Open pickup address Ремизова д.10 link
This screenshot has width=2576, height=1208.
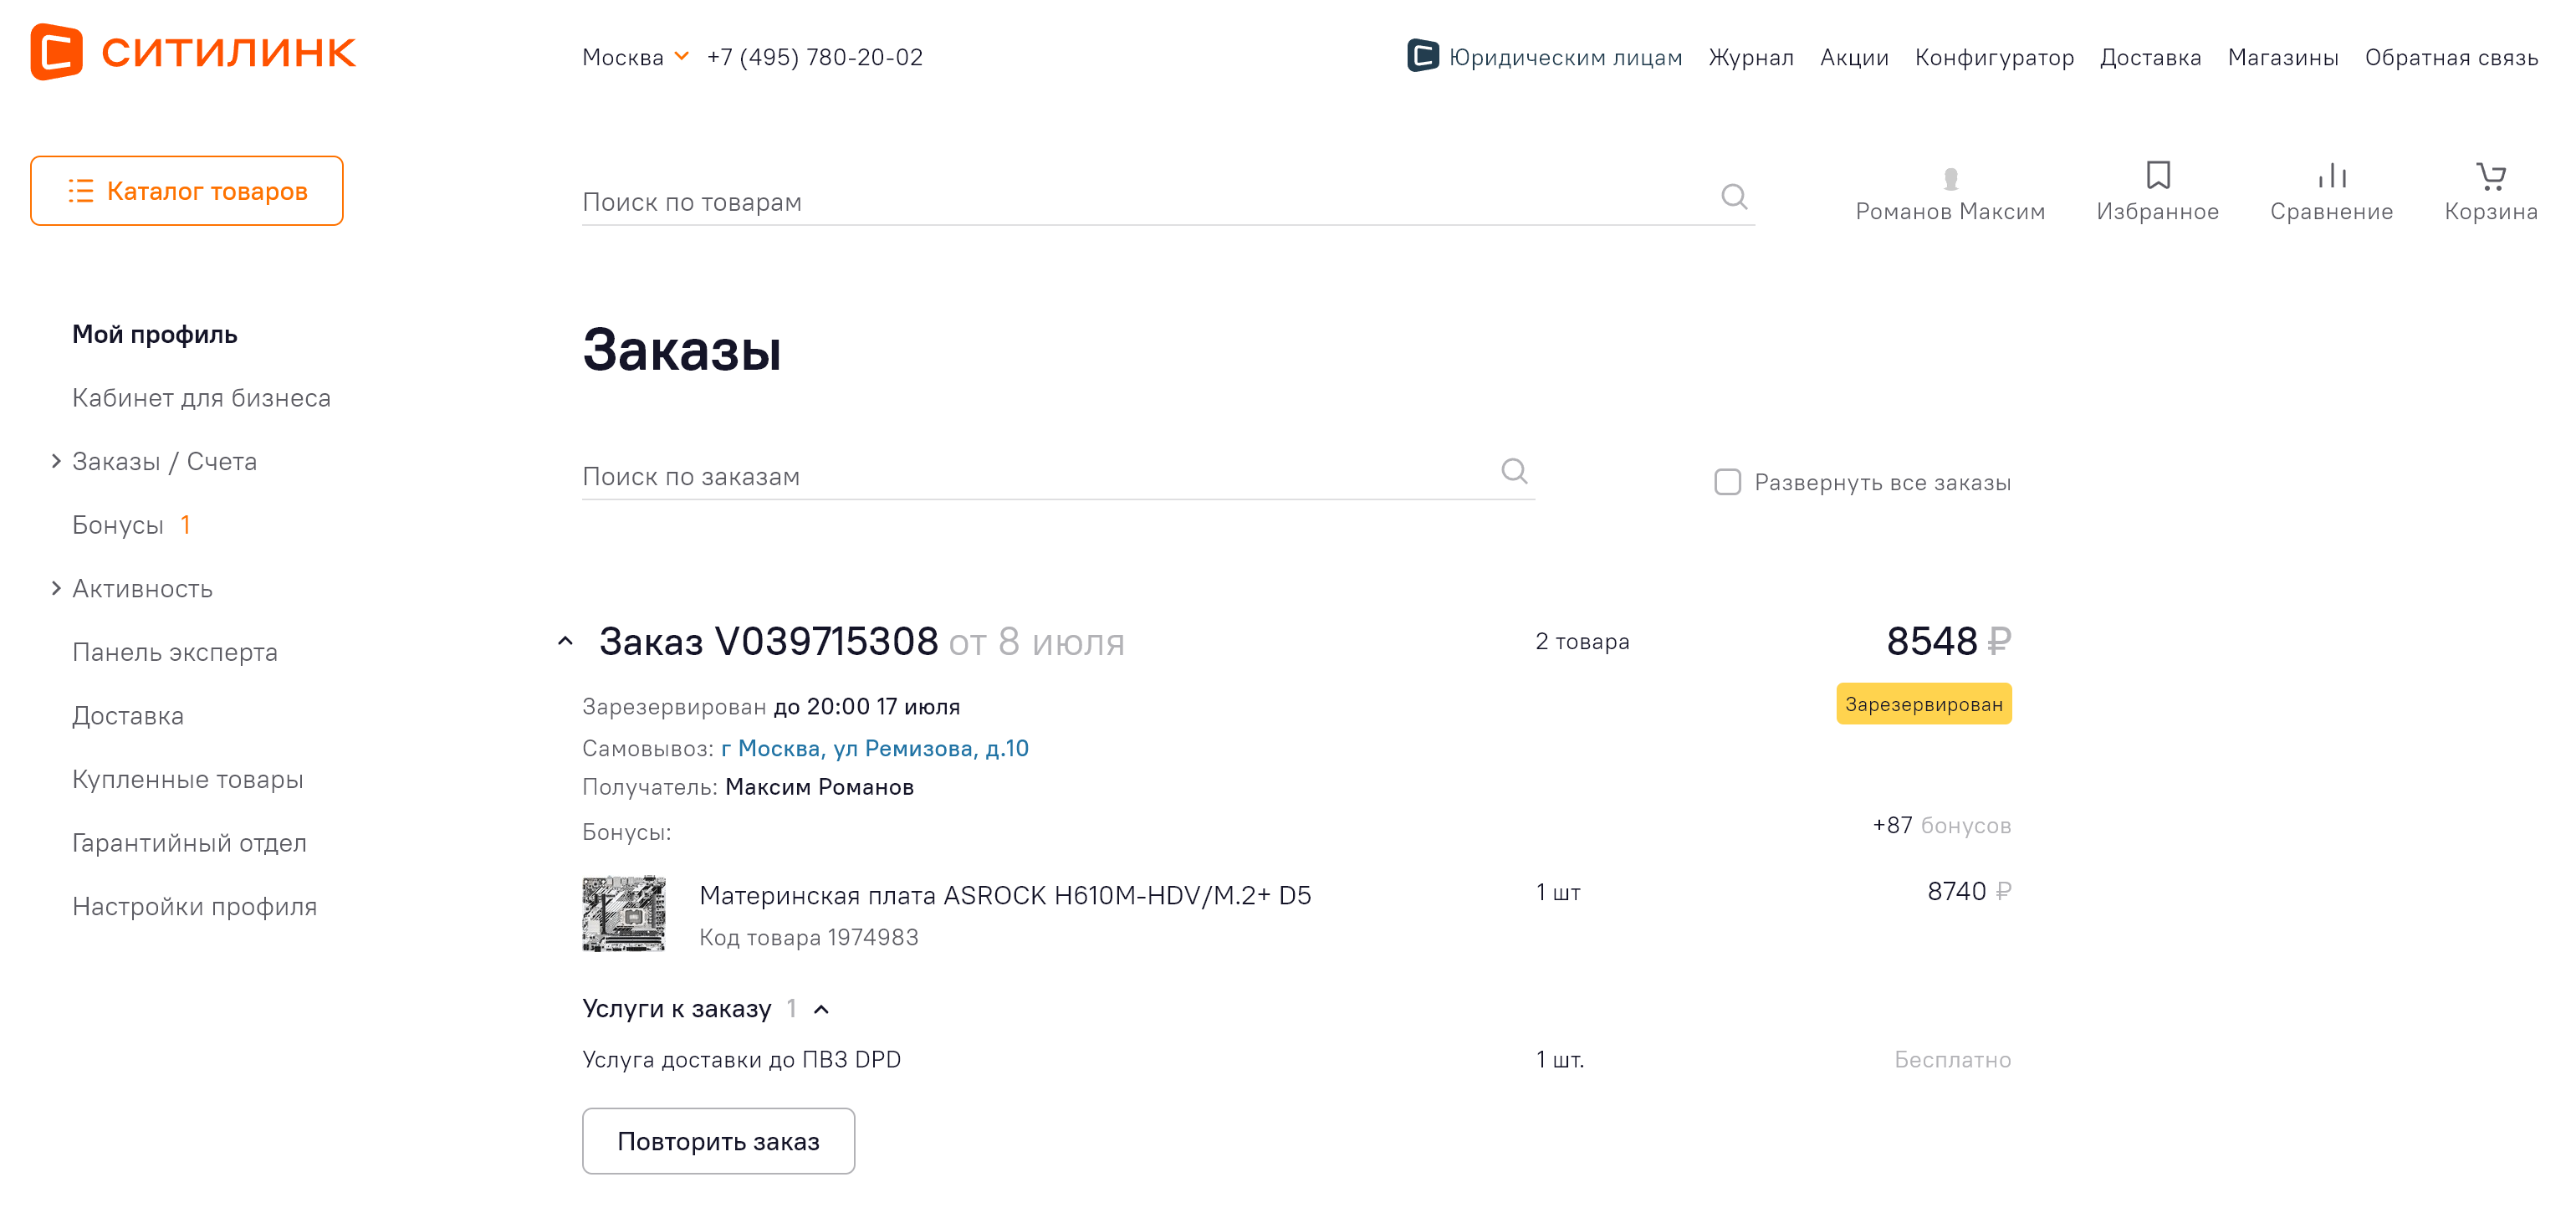[874, 748]
